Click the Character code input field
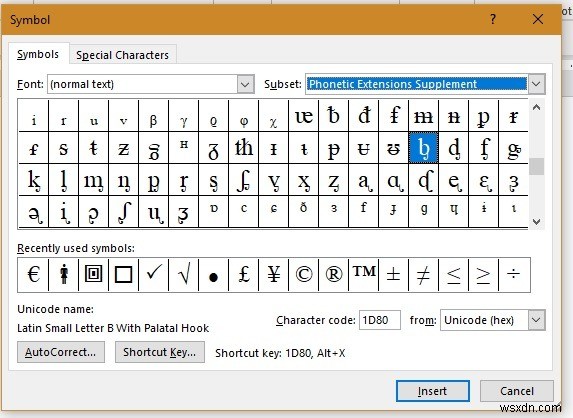This screenshot has width=573, height=418. click(x=380, y=320)
